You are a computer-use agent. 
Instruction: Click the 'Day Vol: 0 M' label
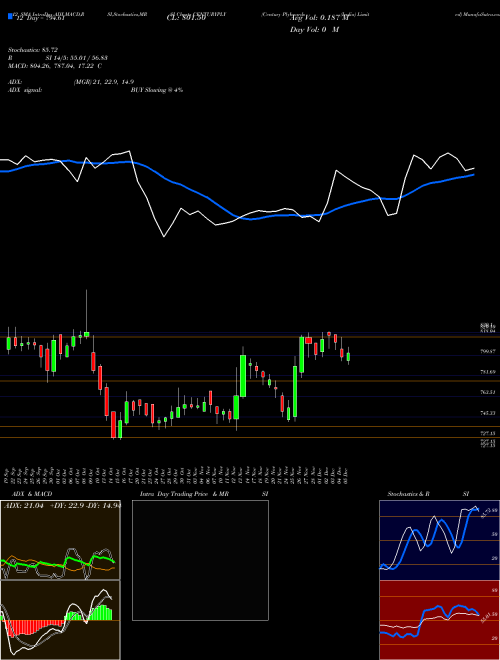pos(314,30)
